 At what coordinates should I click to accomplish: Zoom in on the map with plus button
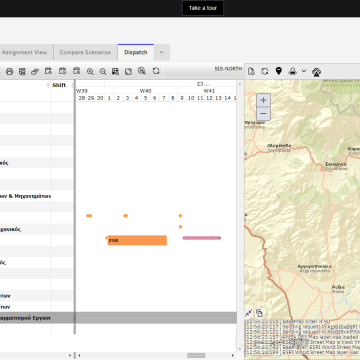tap(263, 100)
